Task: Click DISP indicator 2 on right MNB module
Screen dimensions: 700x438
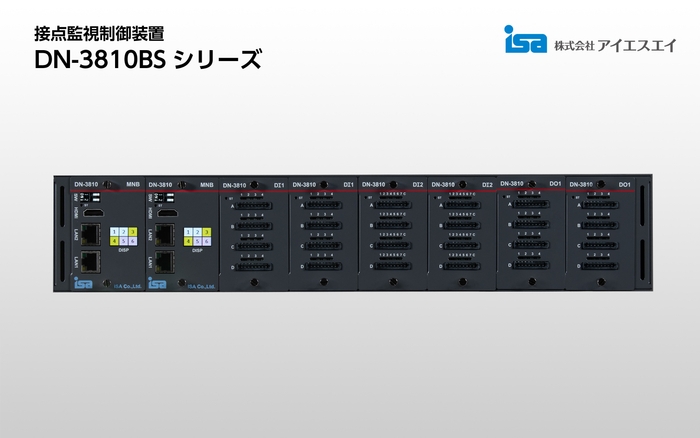Action: 197,232
